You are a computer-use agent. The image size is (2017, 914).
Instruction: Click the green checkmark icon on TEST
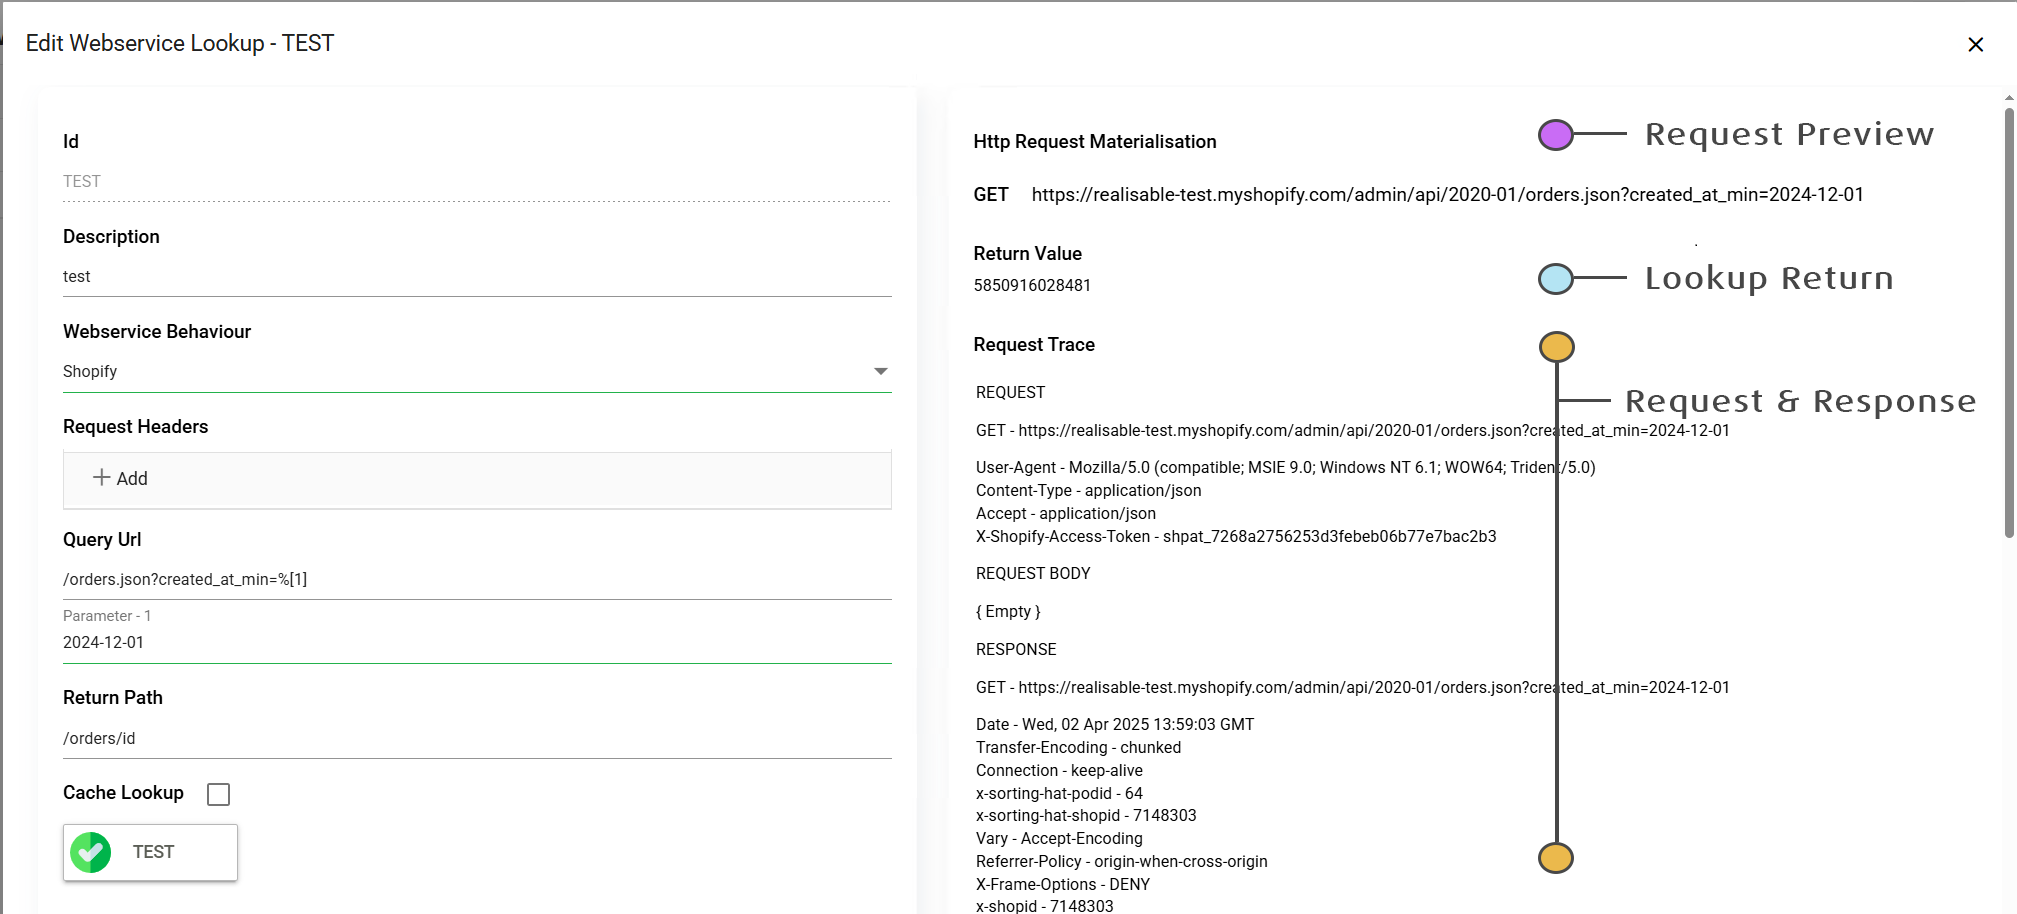point(91,852)
